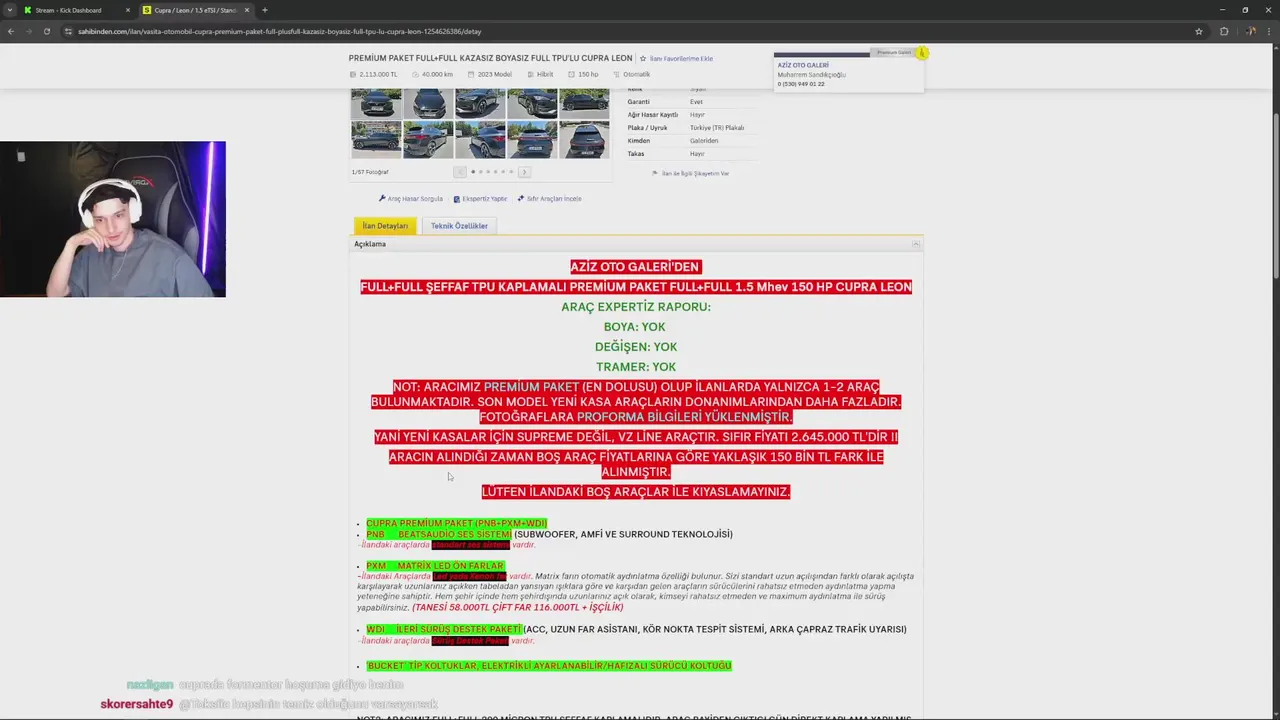Screen dimensions: 1280x720
Task: Minimize the browser window
Action: (1222, 10)
